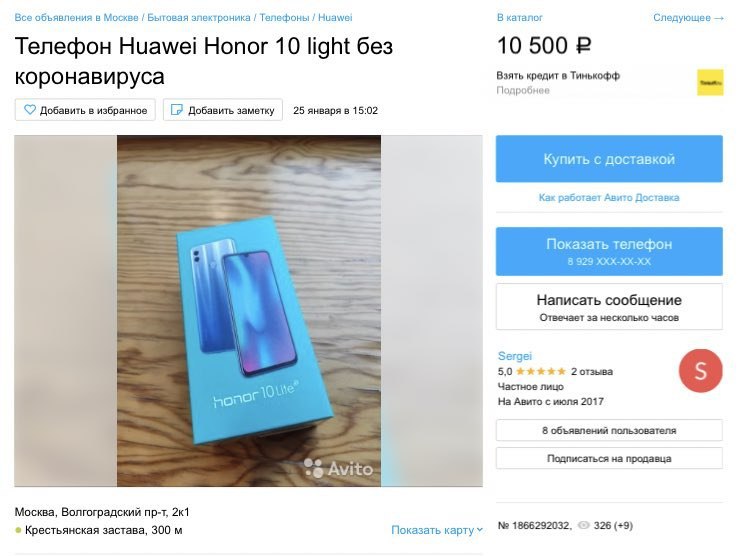Return via В каталог link

(519, 18)
